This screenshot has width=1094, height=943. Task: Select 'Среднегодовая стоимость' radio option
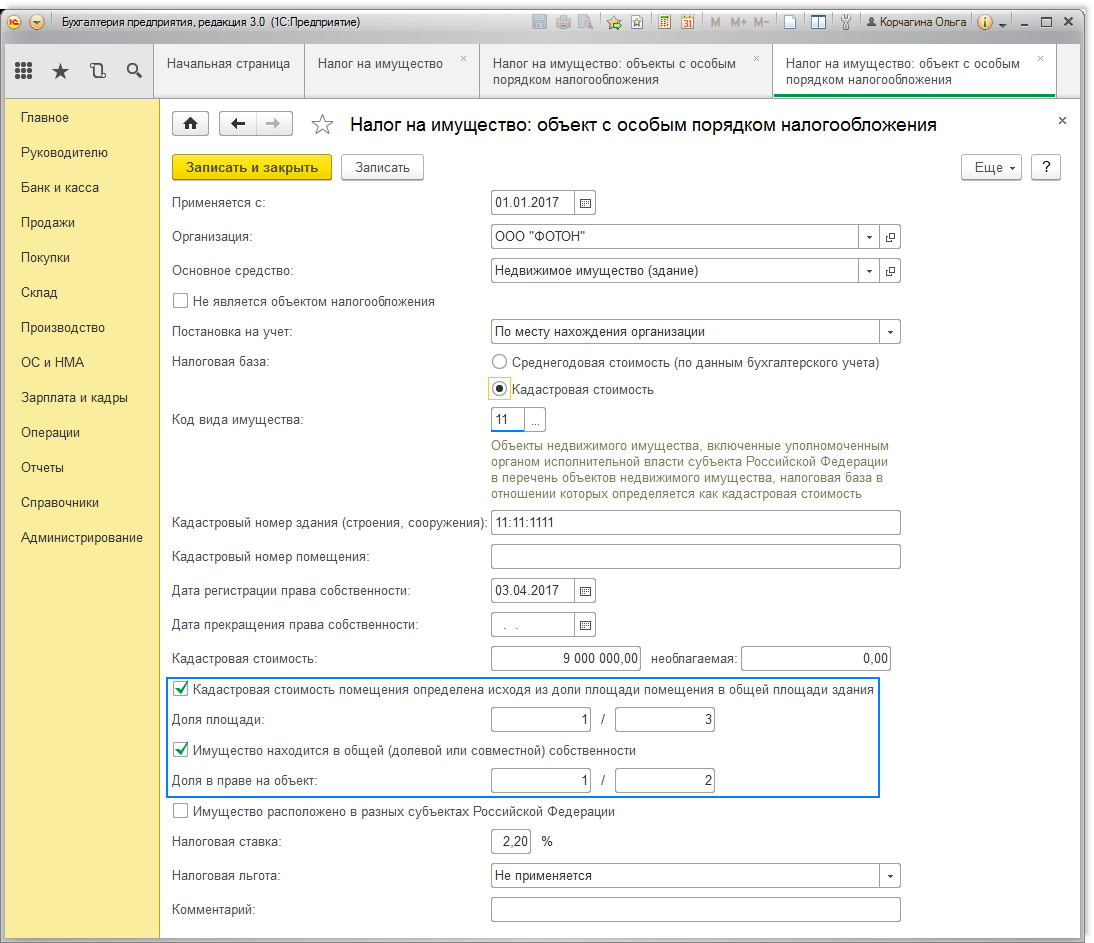(x=500, y=362)
